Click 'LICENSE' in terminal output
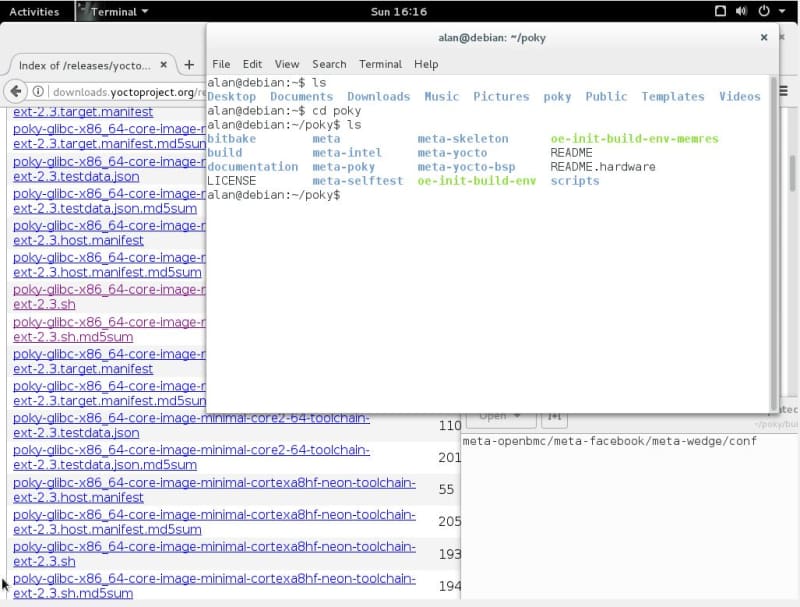 pos(231,181)
